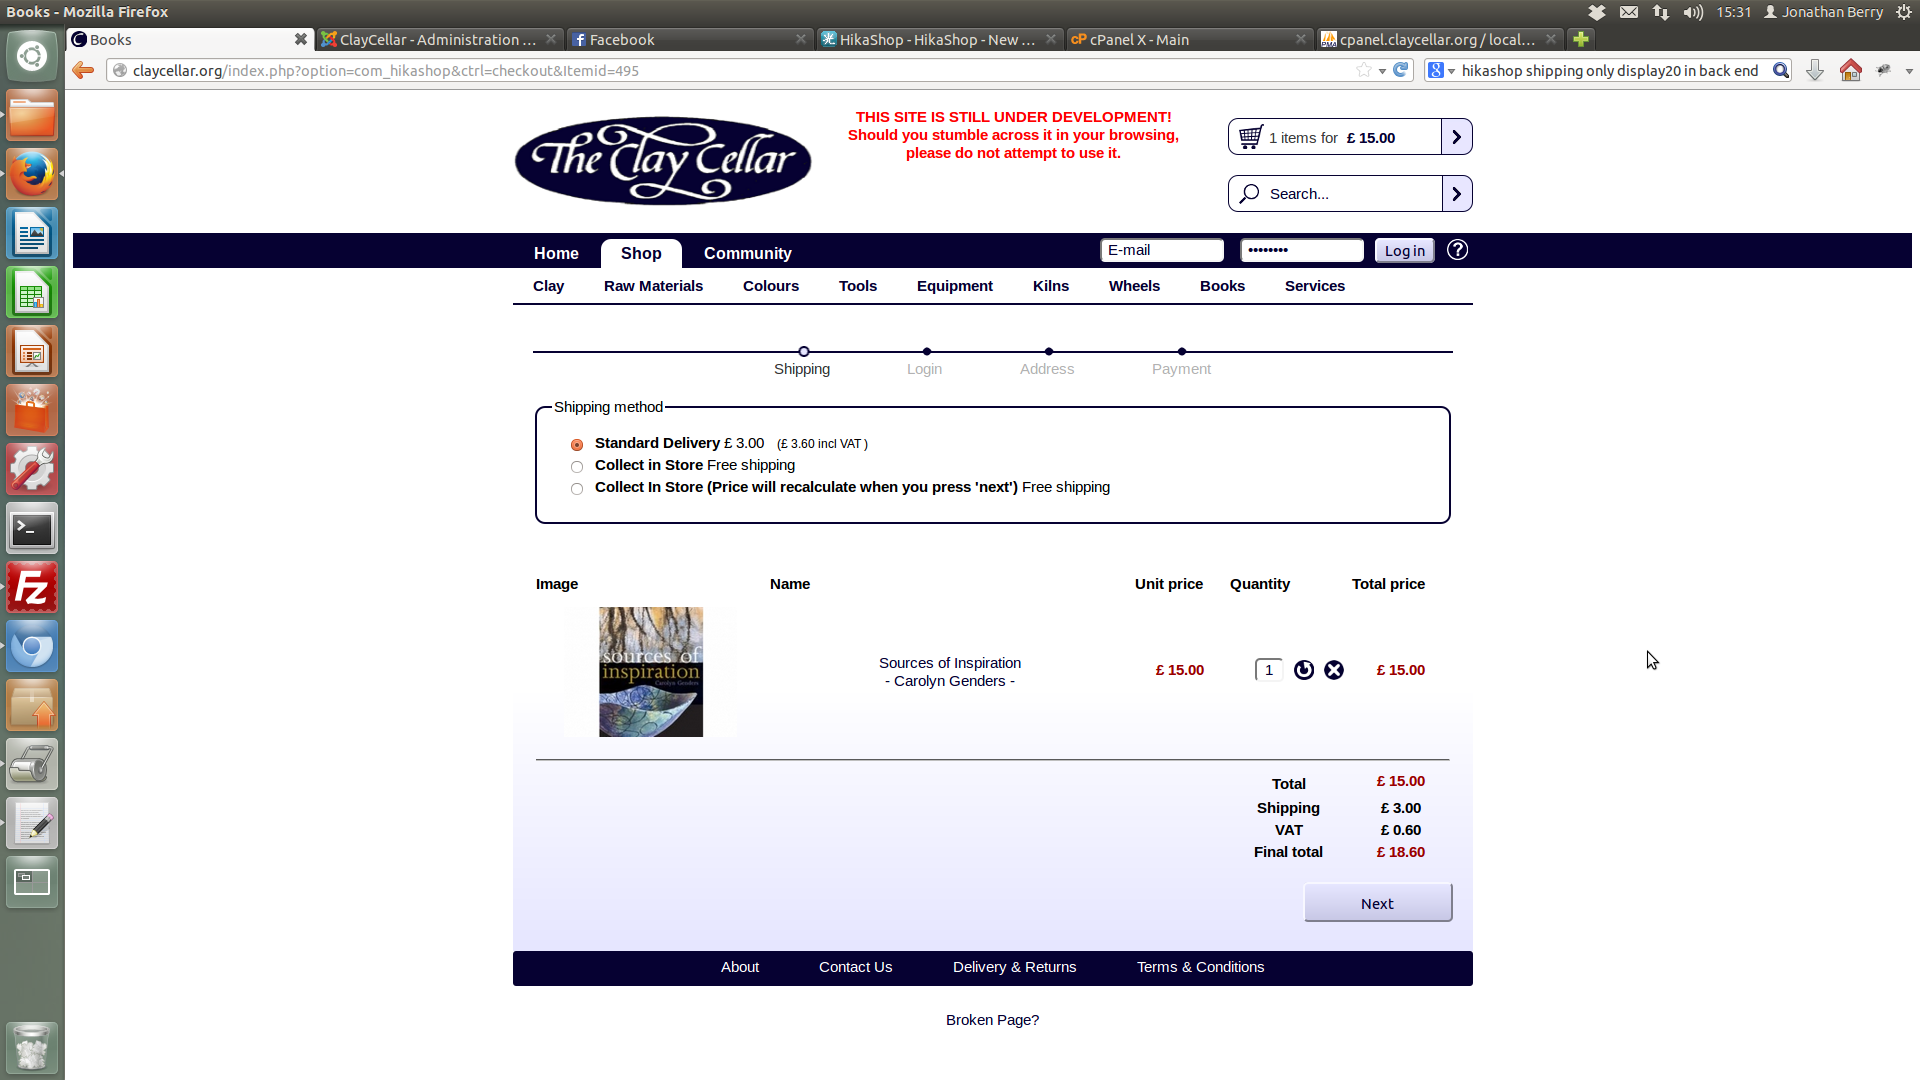This screenshot has height=1080, width=1920.
Task: Open the downloads arrow icon
Action: (x=1815, y=70)
